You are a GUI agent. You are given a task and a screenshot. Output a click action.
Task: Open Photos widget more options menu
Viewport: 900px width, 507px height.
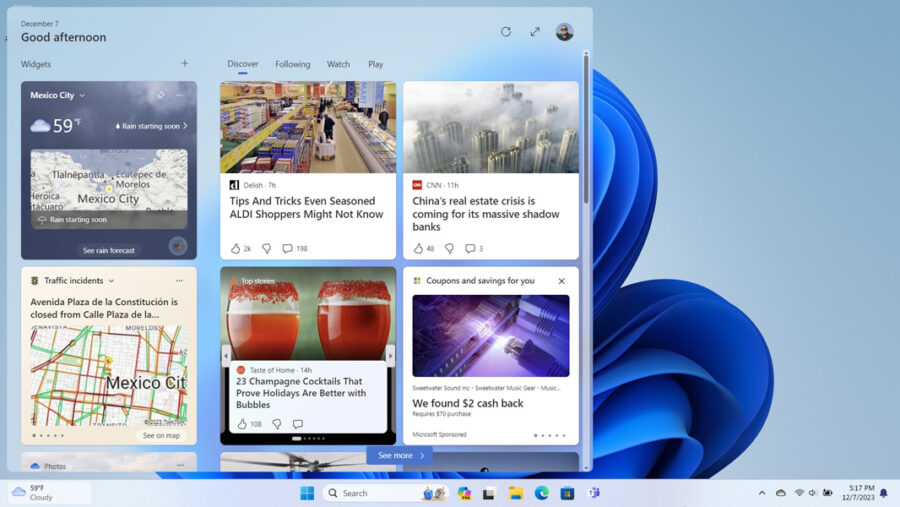pyautogui.click(x=180, y=465)
